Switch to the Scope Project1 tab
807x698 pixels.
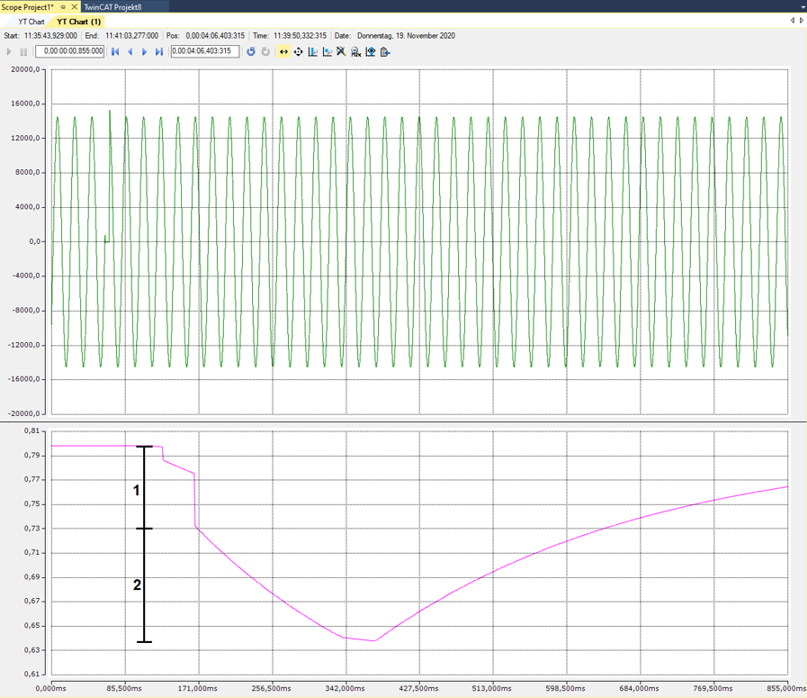pyautogui.click(x=28, y=7)
